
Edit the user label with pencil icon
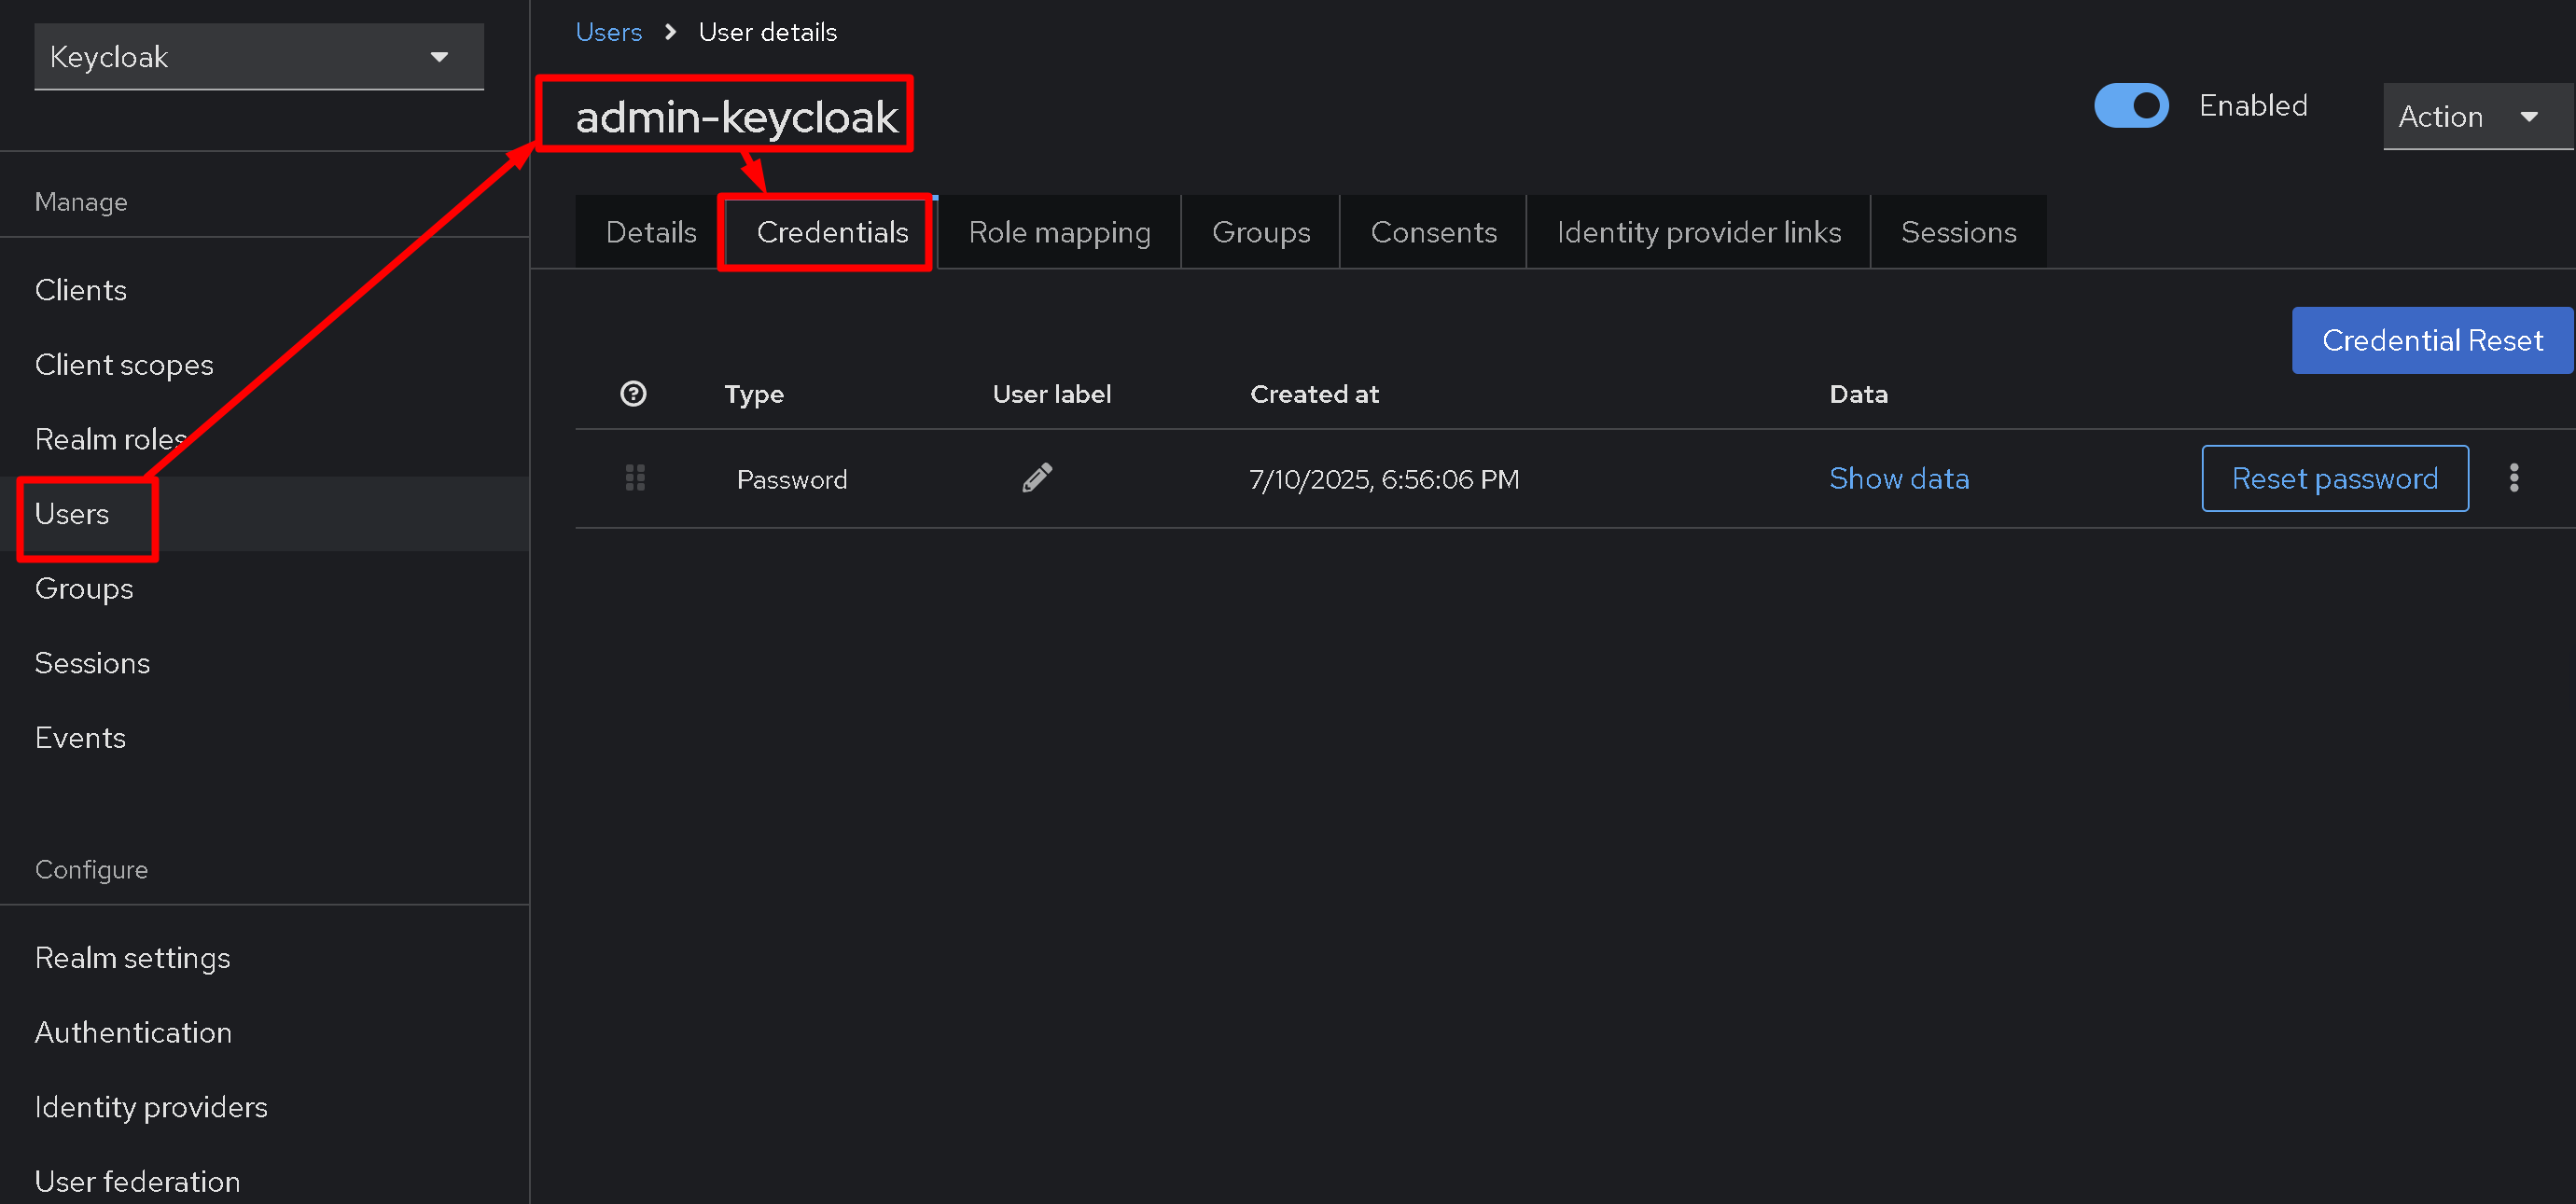pyautogui.click(x=1037, y=478)
